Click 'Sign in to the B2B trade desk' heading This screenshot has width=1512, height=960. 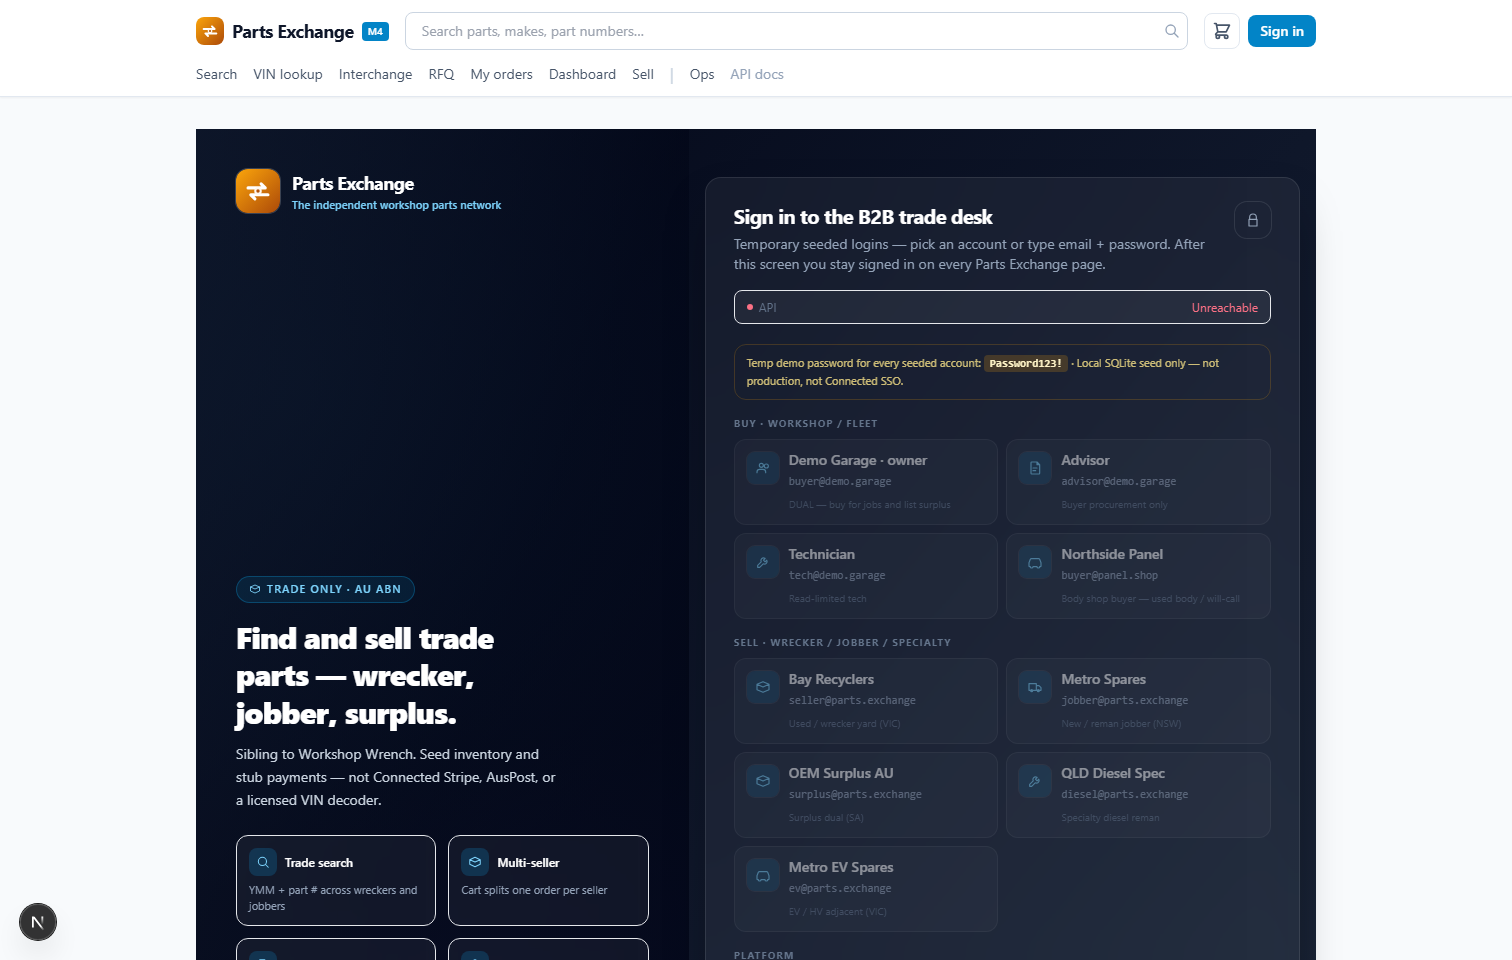coord(863,217)
